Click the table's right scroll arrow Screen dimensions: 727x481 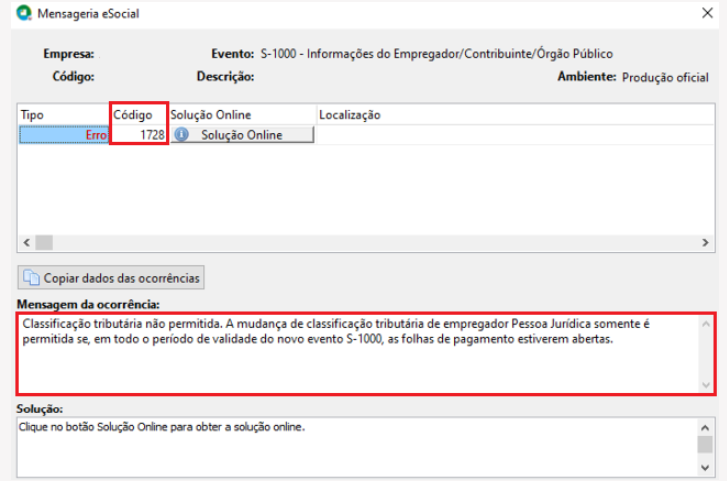[705, 243]
